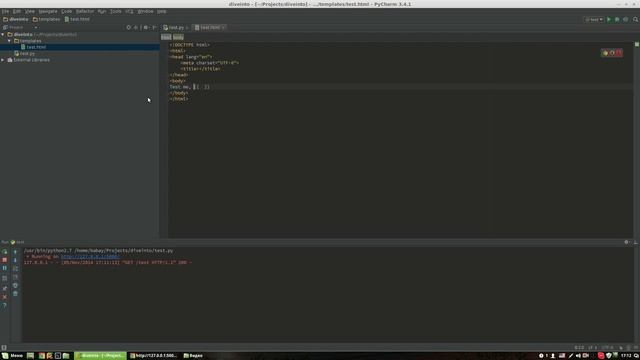Rerun 'test' in the Run panel
This screenshot has height=360, width=640.
tap(4, 252)
